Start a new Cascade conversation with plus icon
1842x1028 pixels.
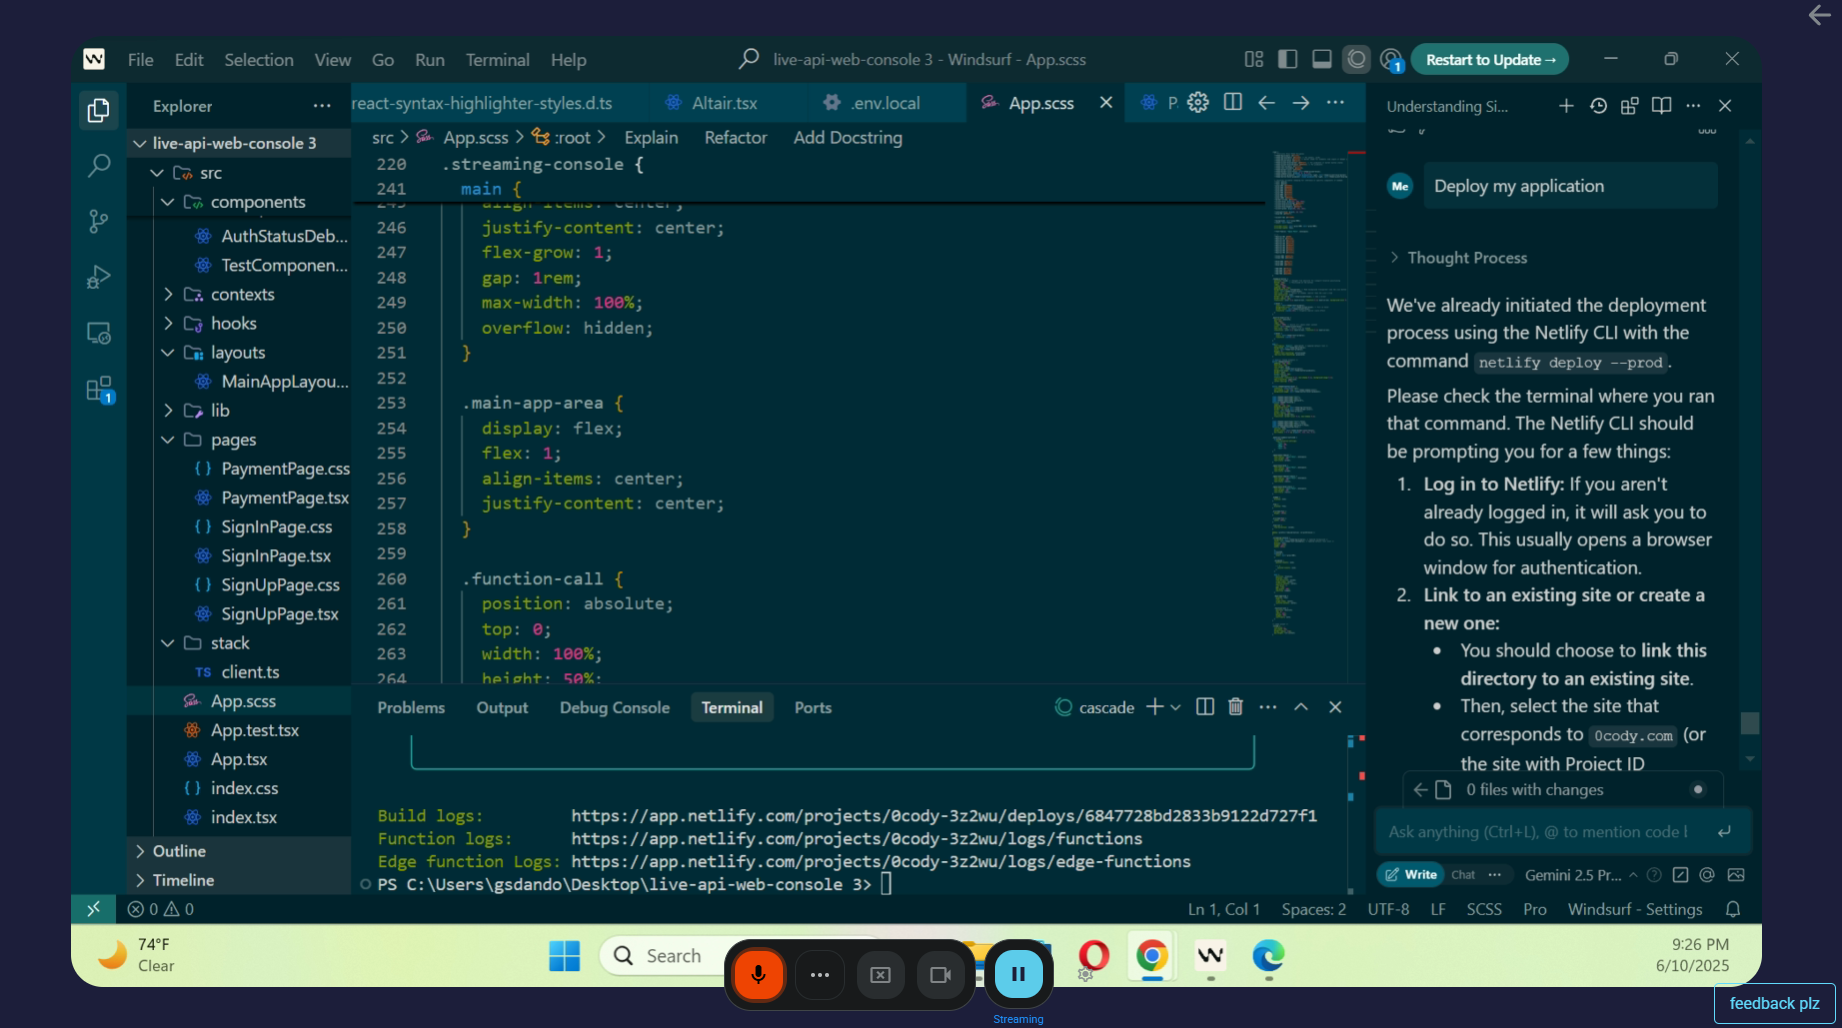pyautogui.click(x=1566, y=105)
